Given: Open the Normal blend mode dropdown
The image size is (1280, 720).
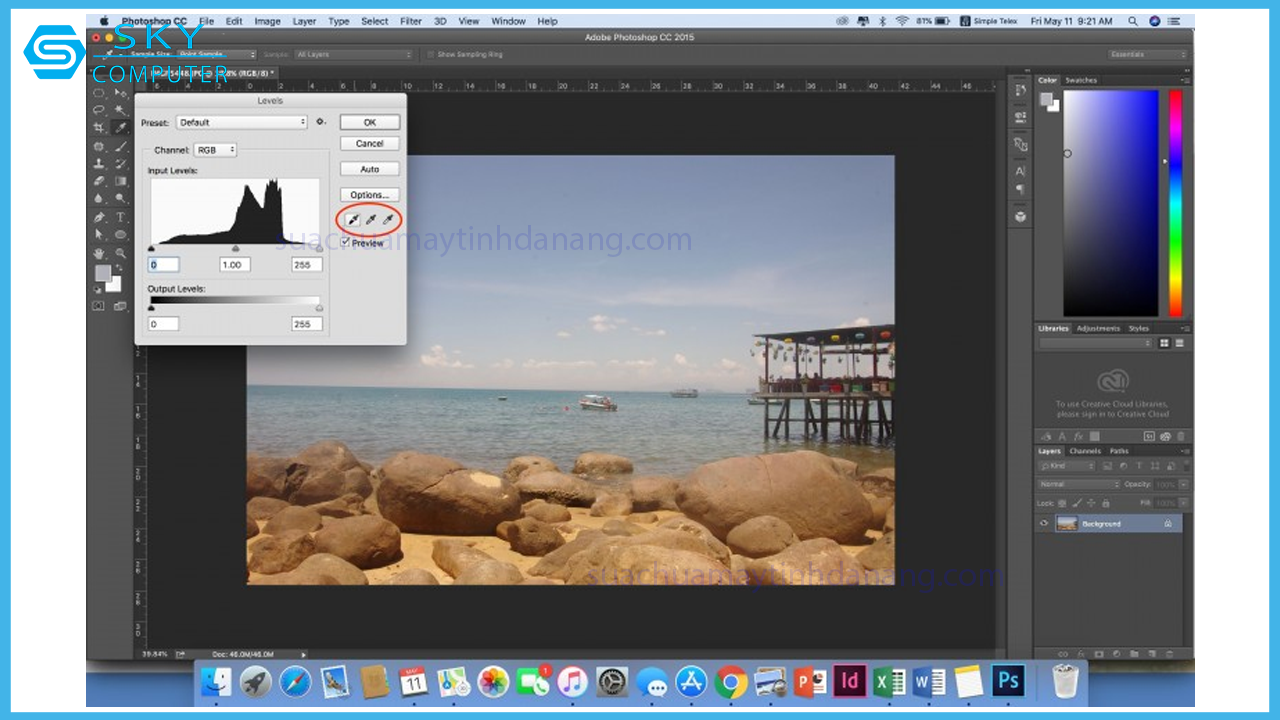Looking at the screenshot, I should (x=1079, y=484).
